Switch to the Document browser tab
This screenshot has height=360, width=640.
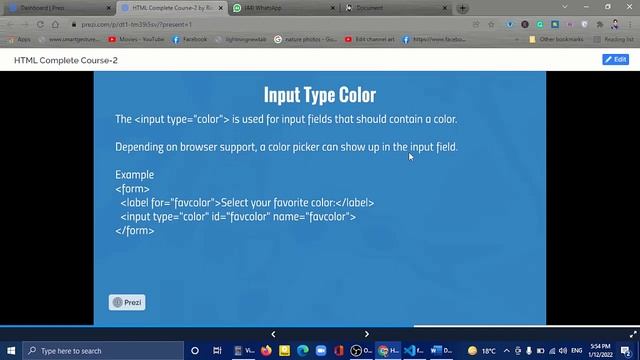(396, 8)
